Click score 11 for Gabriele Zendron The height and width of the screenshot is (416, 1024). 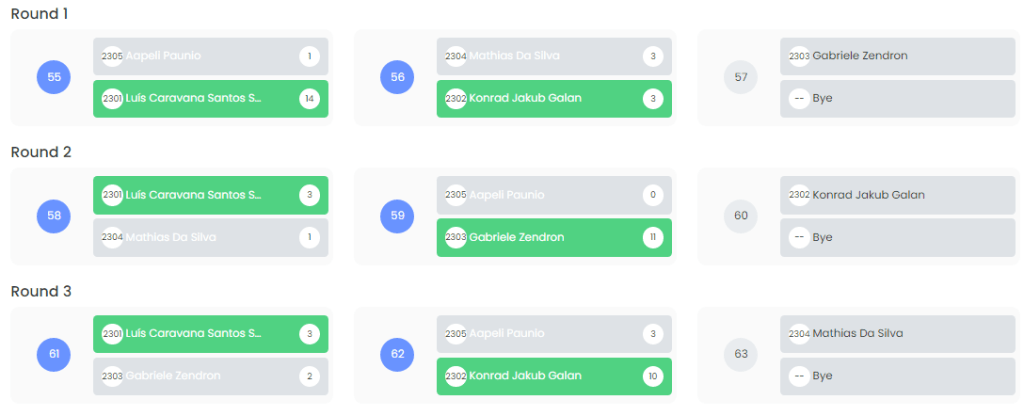click(x=653, y=238)
